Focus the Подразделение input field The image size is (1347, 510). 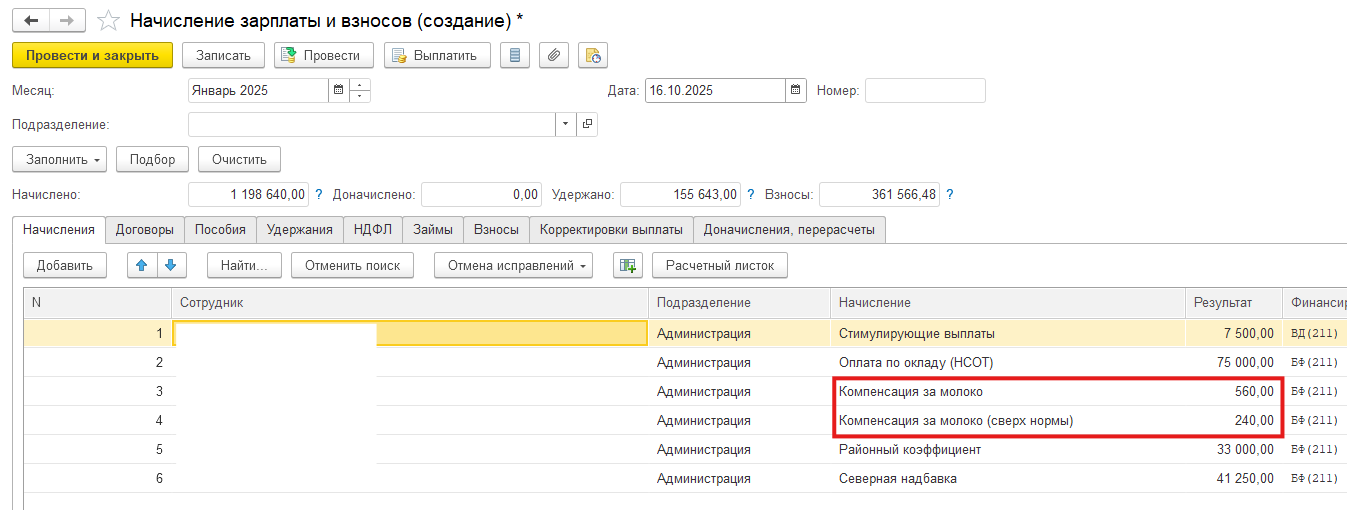372,124
